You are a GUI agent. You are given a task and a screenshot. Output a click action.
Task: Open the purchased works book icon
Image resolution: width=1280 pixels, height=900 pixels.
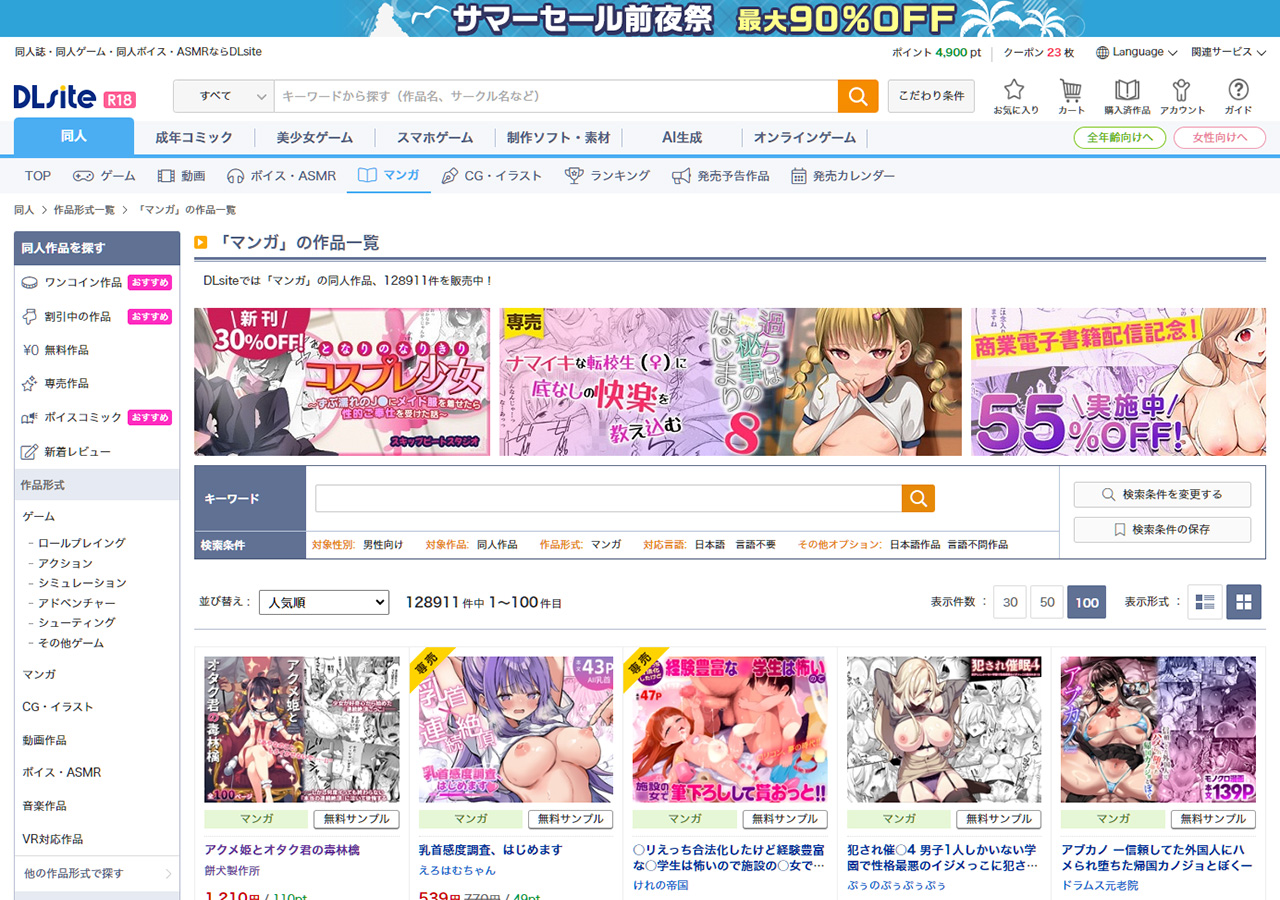coord(1127,96)
